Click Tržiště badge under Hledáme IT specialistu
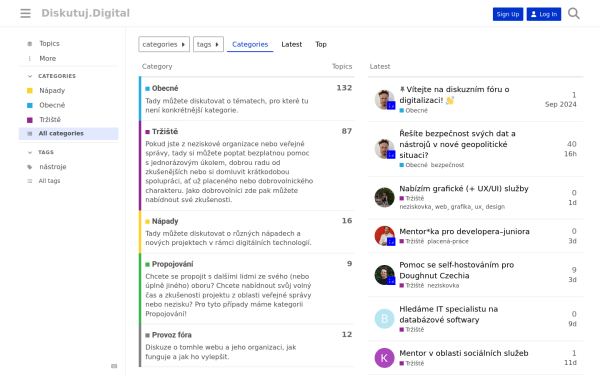 412,329
